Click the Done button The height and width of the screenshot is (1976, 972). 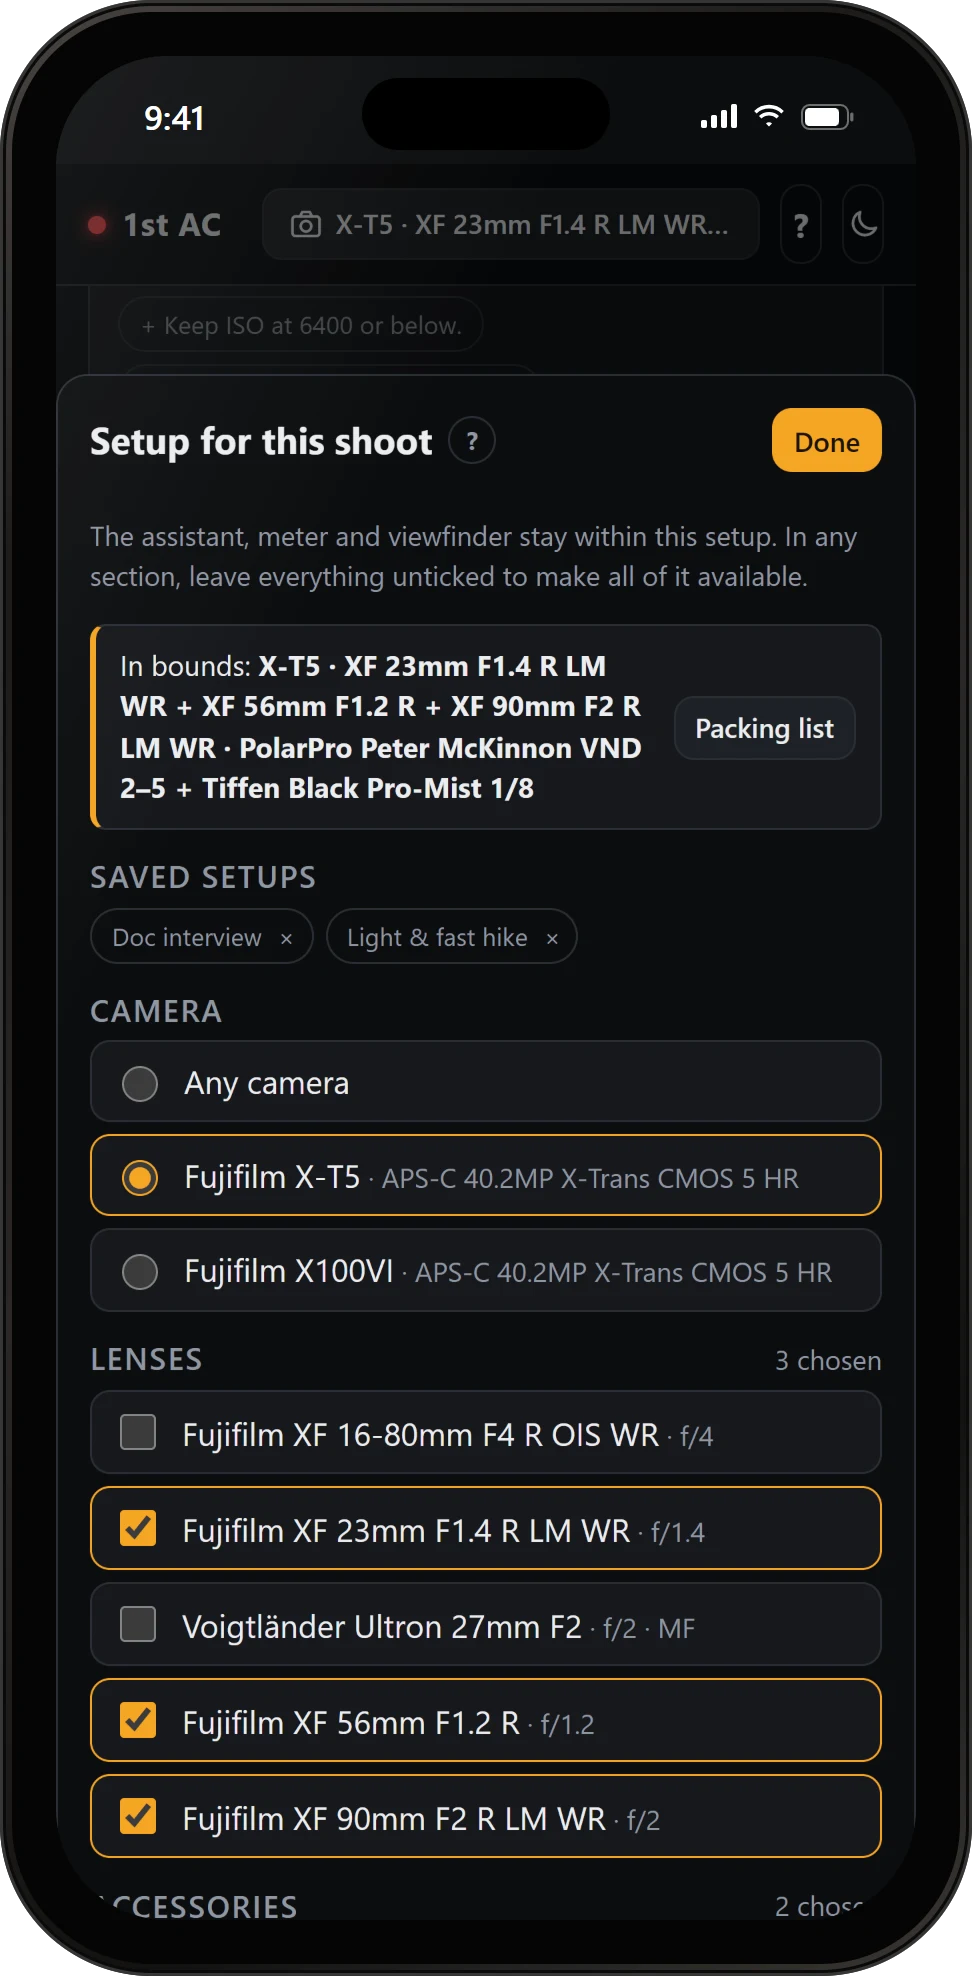point(827,441)
